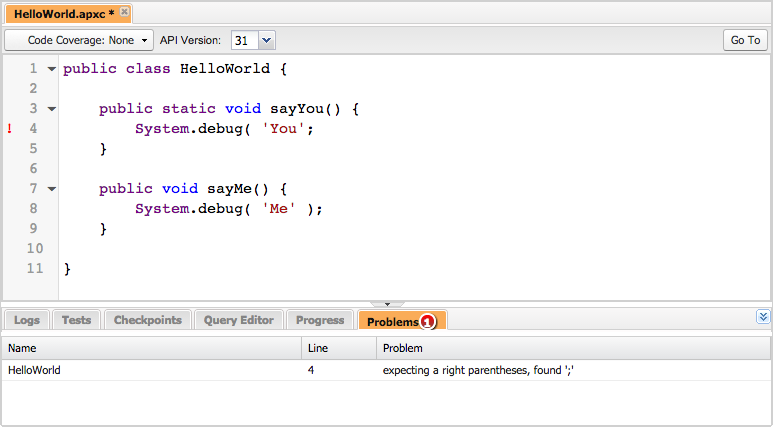Place cursor on 'You' string literal

(x=283, y=129)
